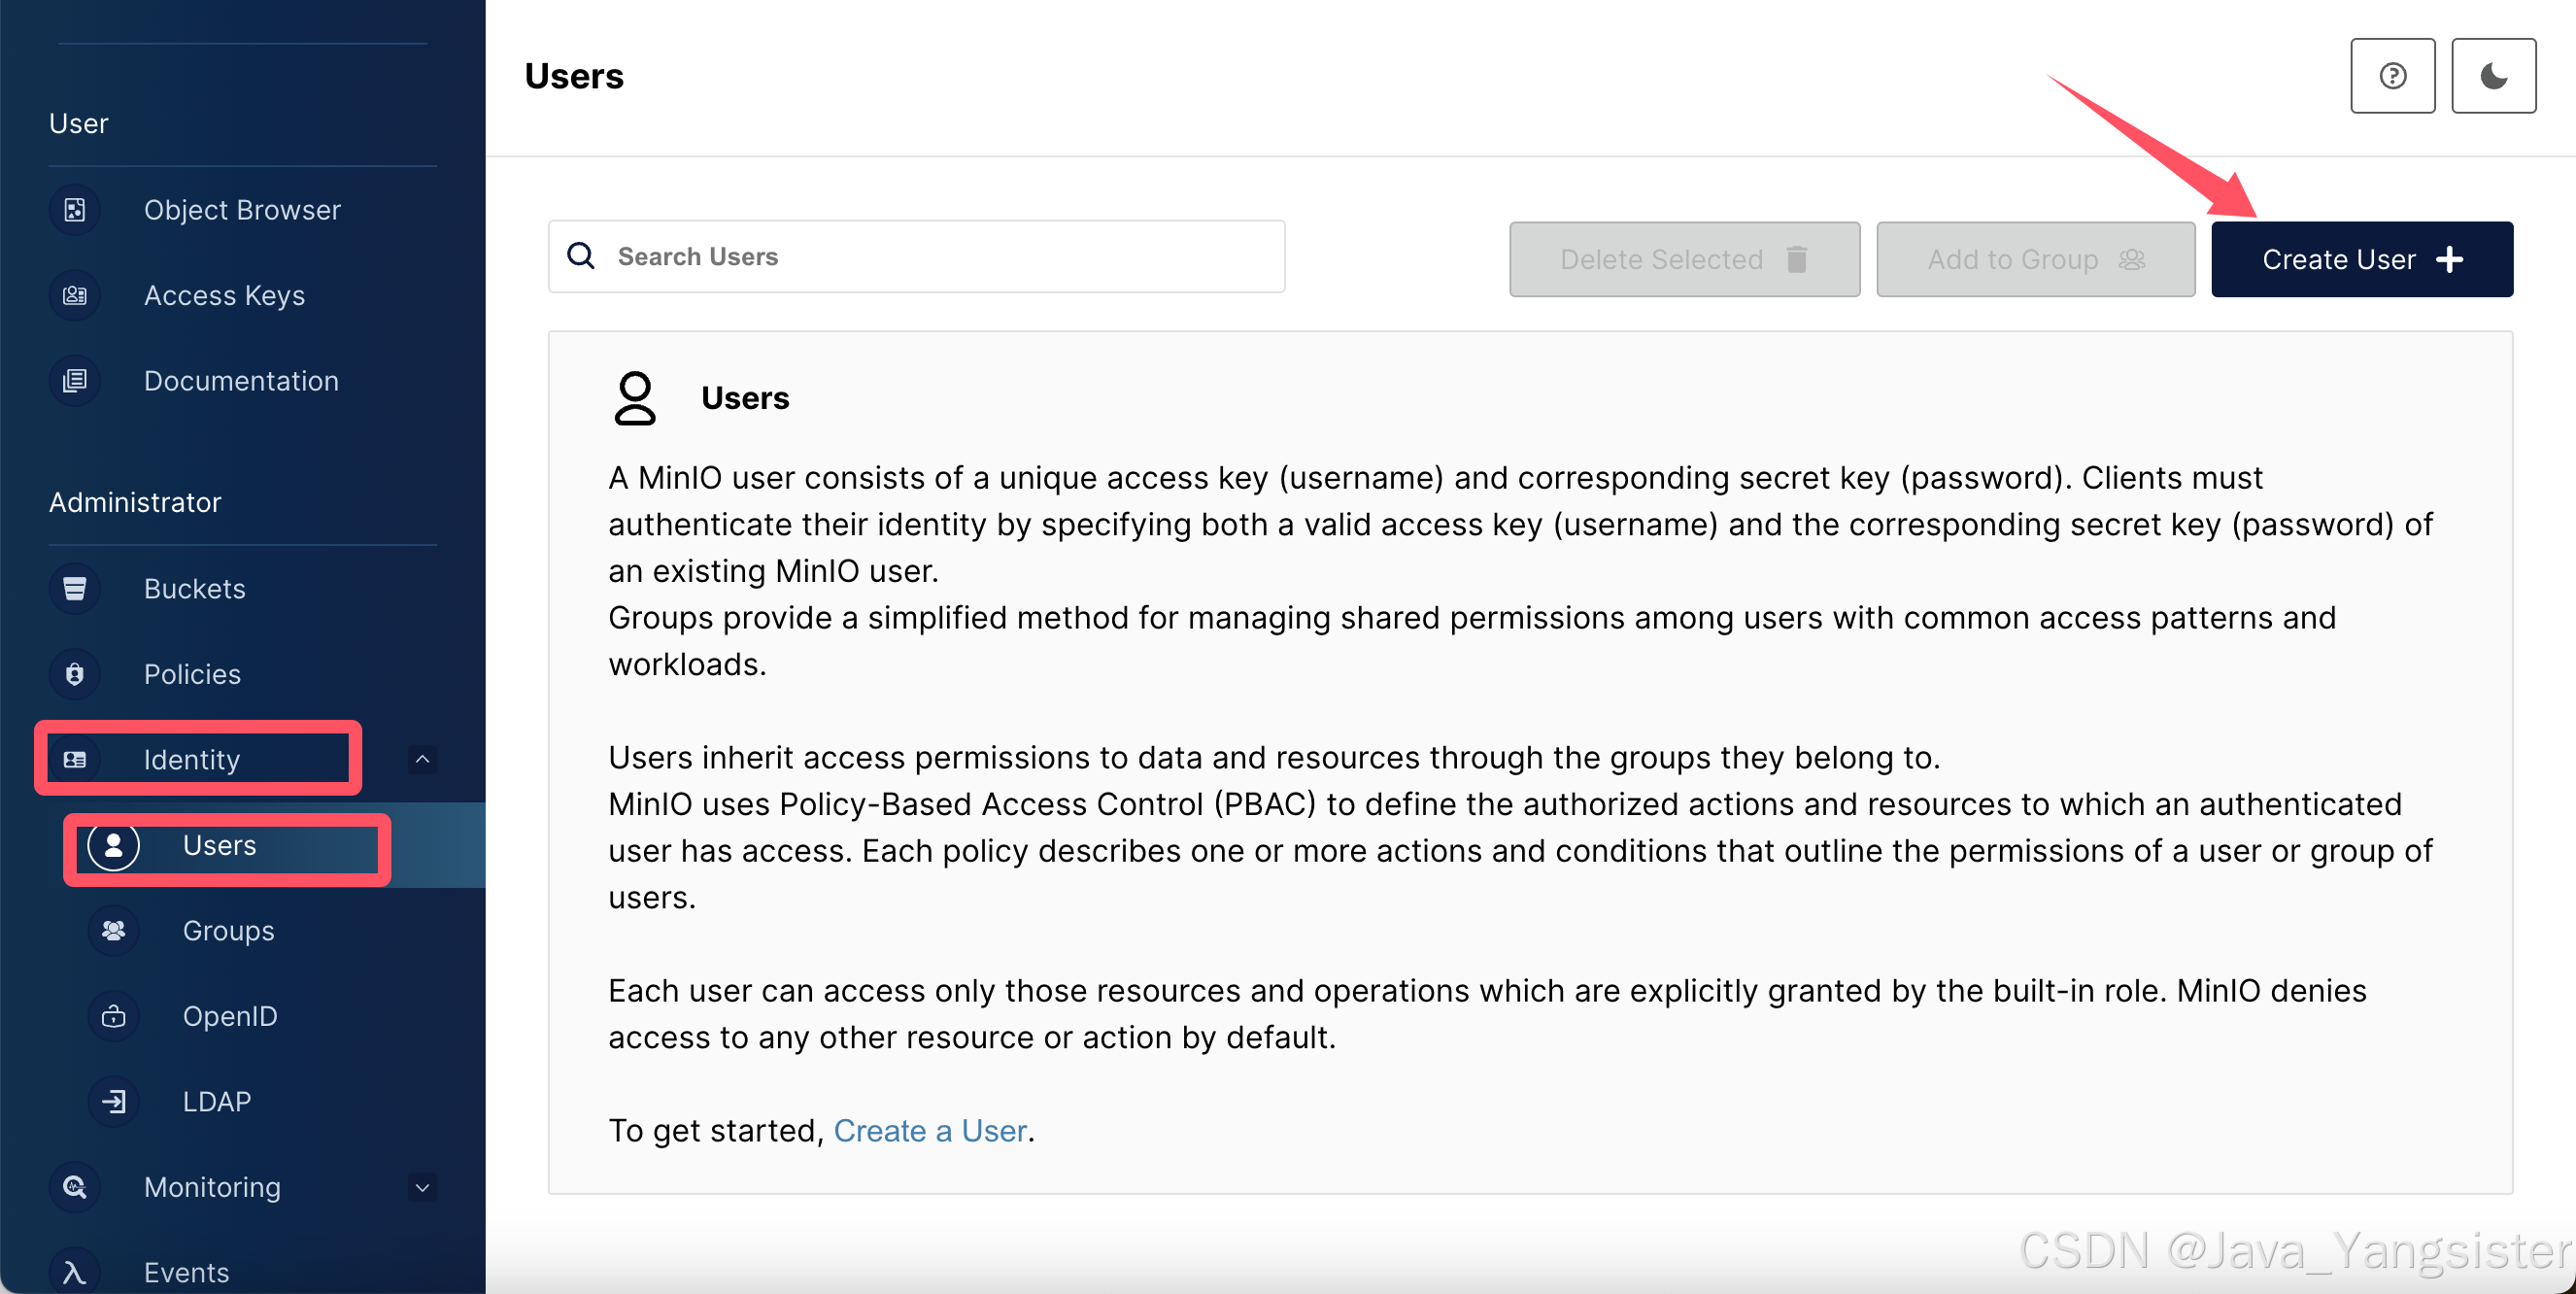The height and width of the screenshot is (1294, 2576).
Task: Click the Monitoring magnifier icon
Action: tap(75, 1187)
